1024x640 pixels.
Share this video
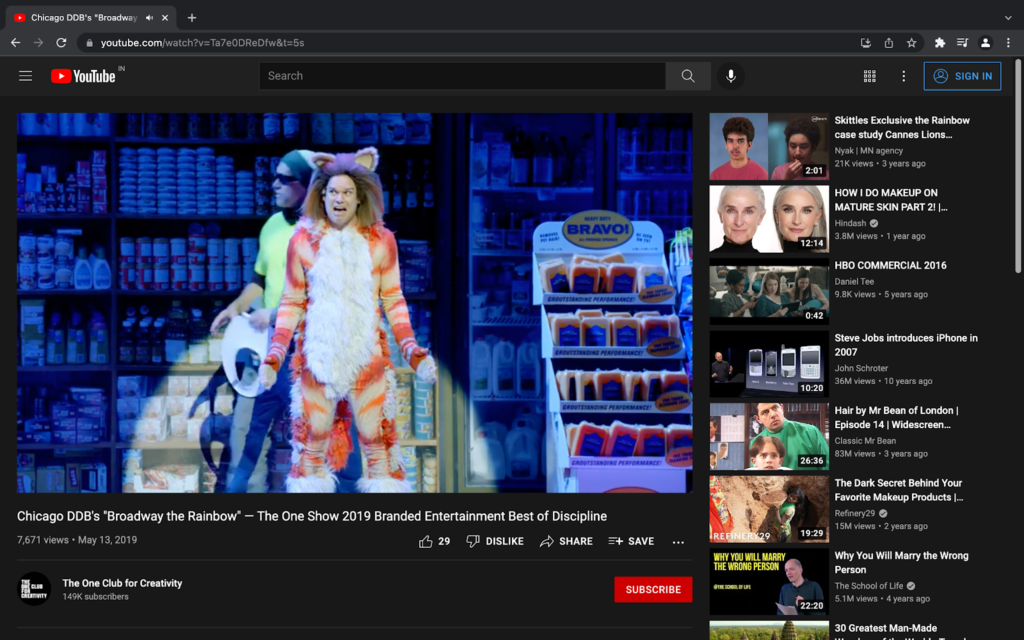[x=566, y=541]
